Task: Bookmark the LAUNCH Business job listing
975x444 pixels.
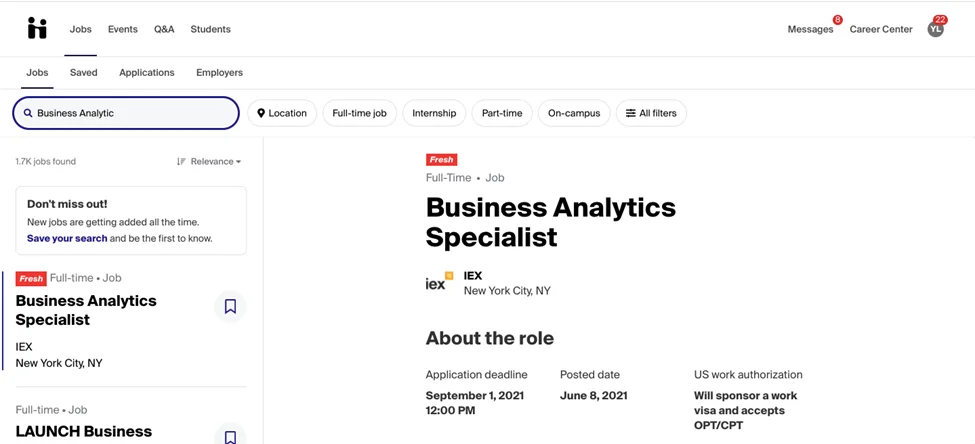Action: 230,436
